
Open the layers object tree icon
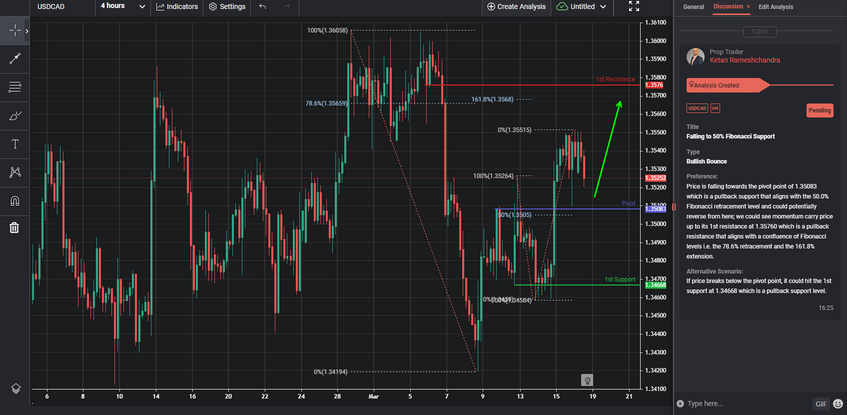pos(16,389)
